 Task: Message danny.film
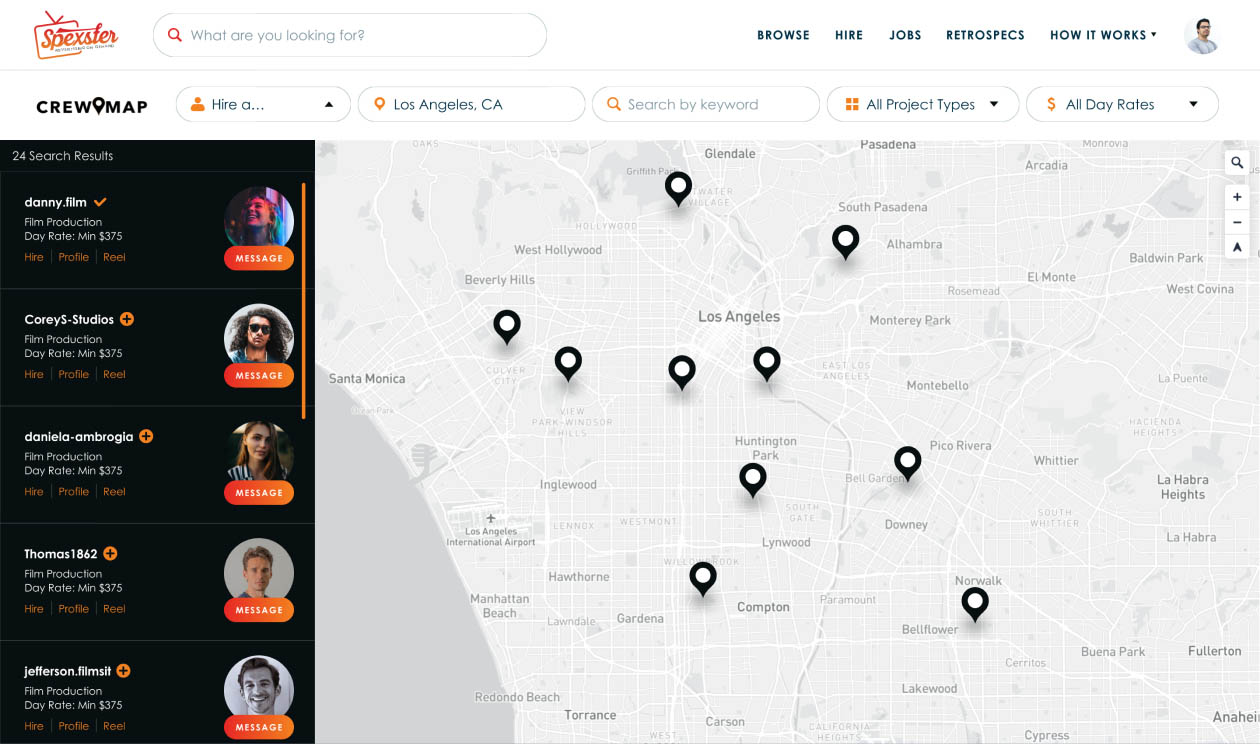click(x=259, y=258)
